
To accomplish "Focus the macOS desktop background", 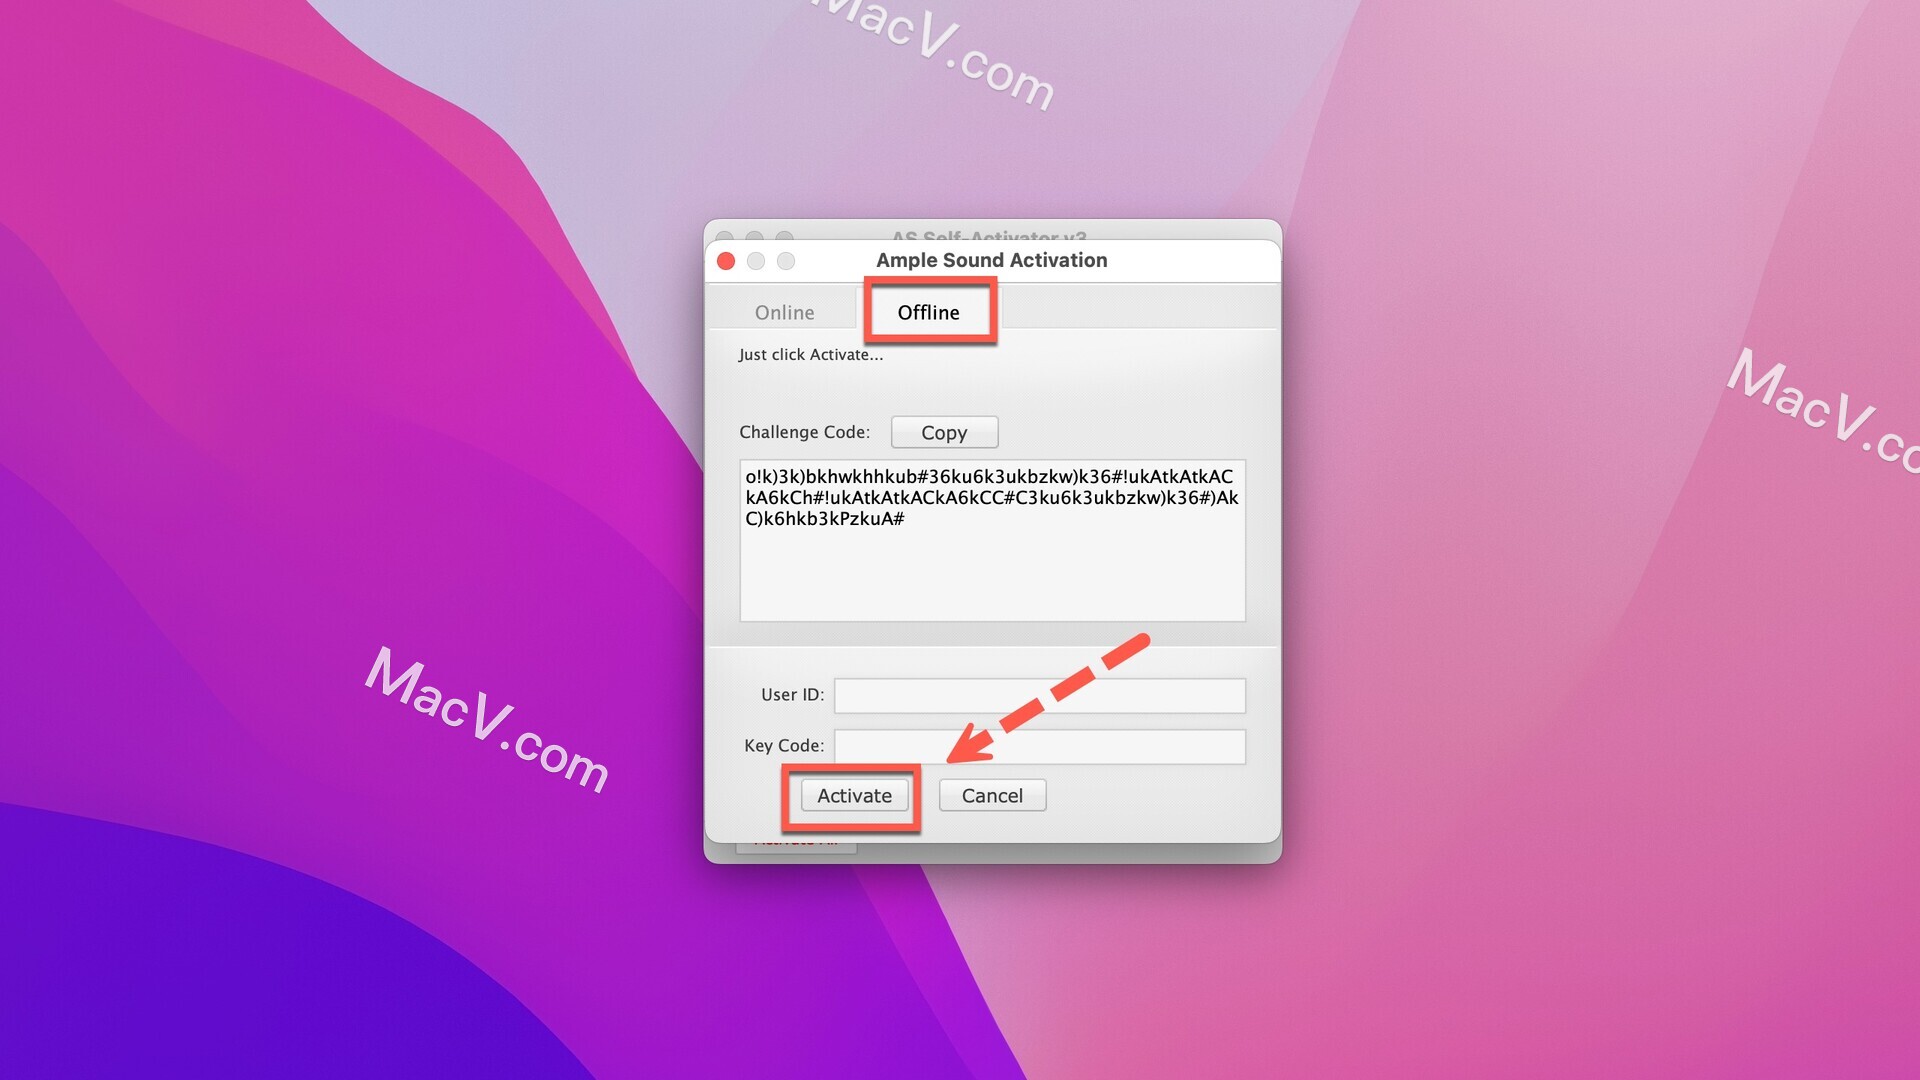I will click(264, 527).
